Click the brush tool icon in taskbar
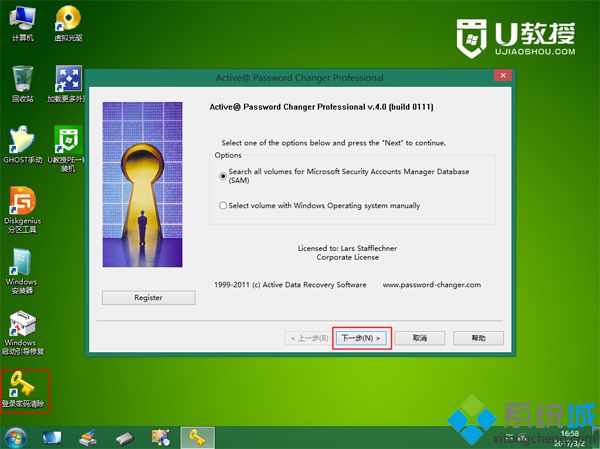600x449 pixels. tap(88, 438)
